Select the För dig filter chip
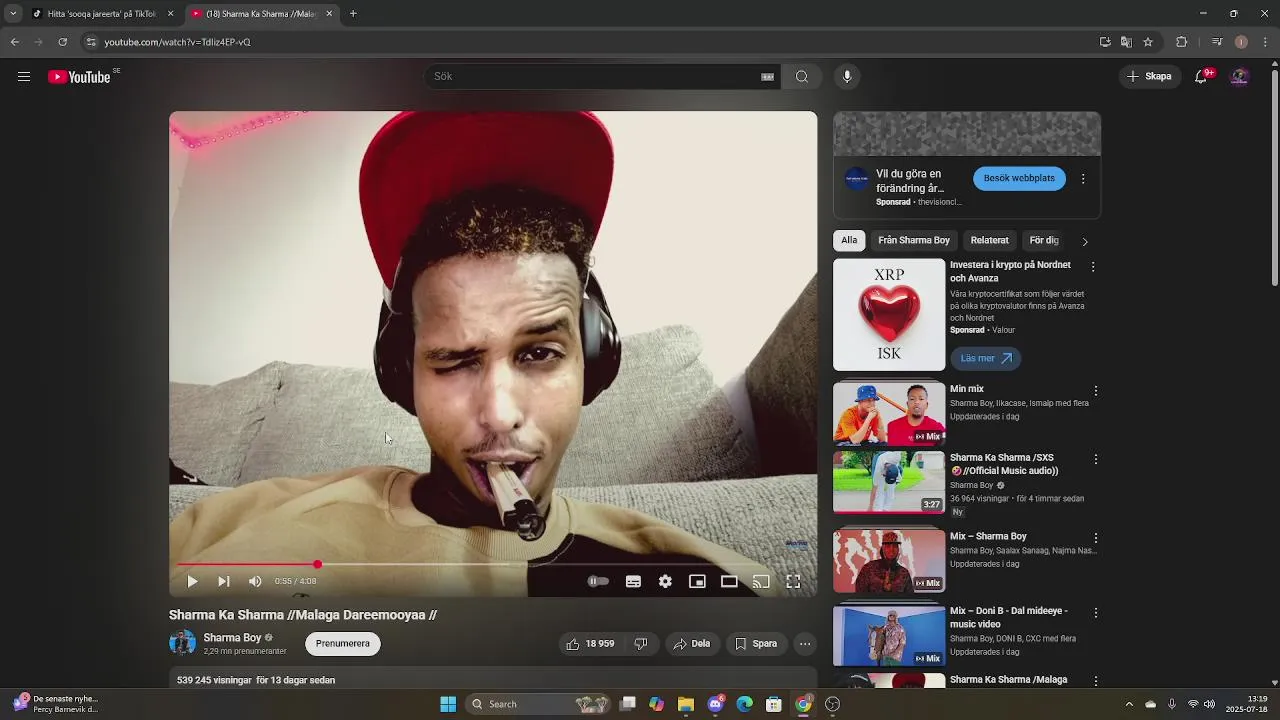 point(1044,241)
